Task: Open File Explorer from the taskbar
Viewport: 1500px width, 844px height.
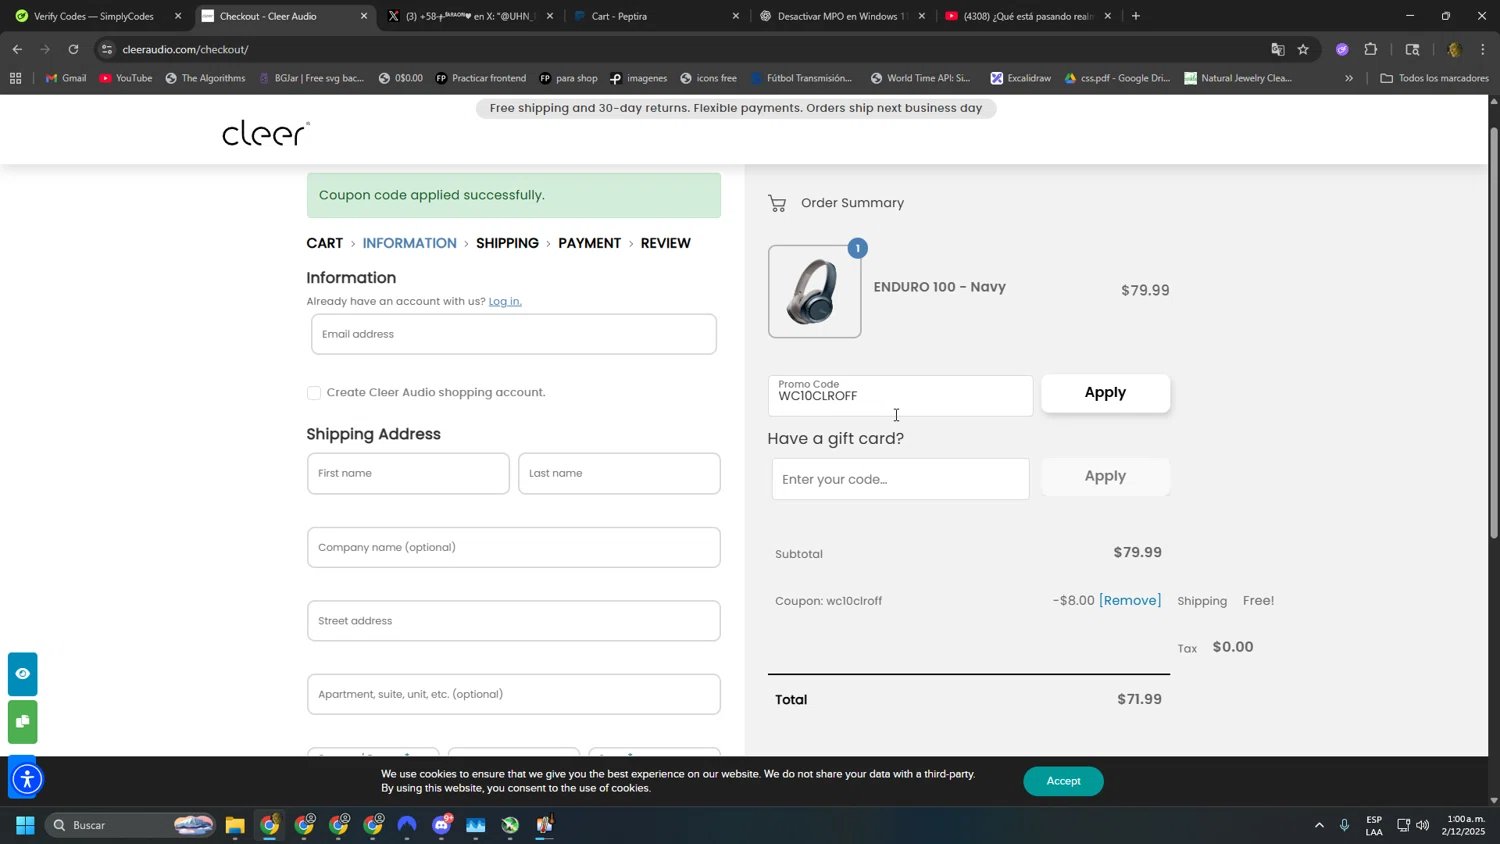Action: click(x=235, y=825)
